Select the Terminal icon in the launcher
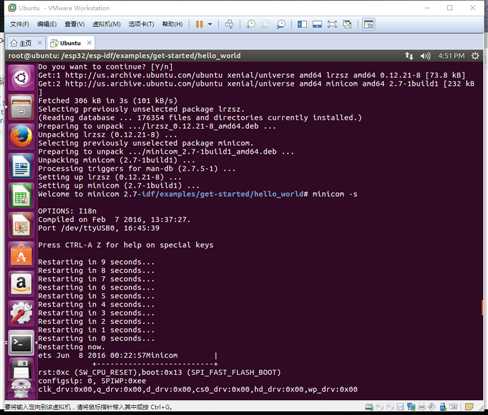 [x=21, y=343]
